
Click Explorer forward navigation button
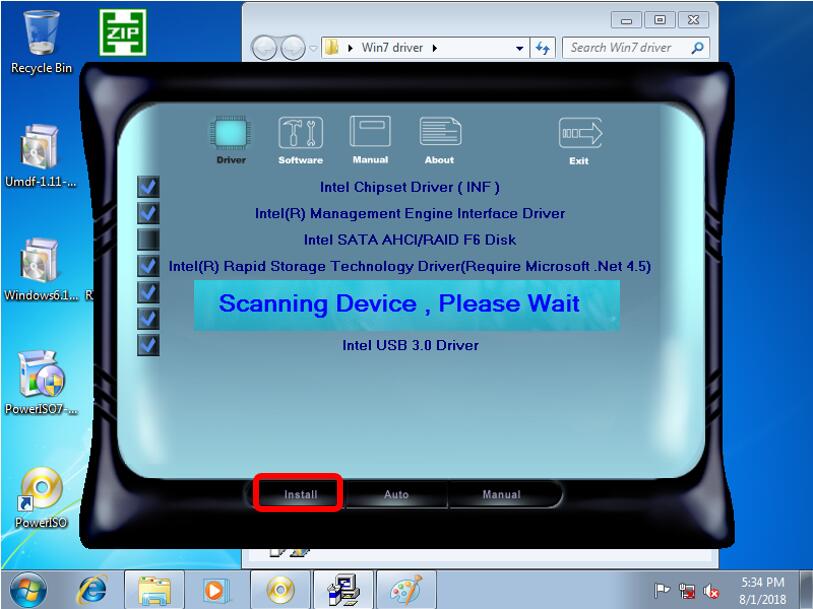coord(293,48)
